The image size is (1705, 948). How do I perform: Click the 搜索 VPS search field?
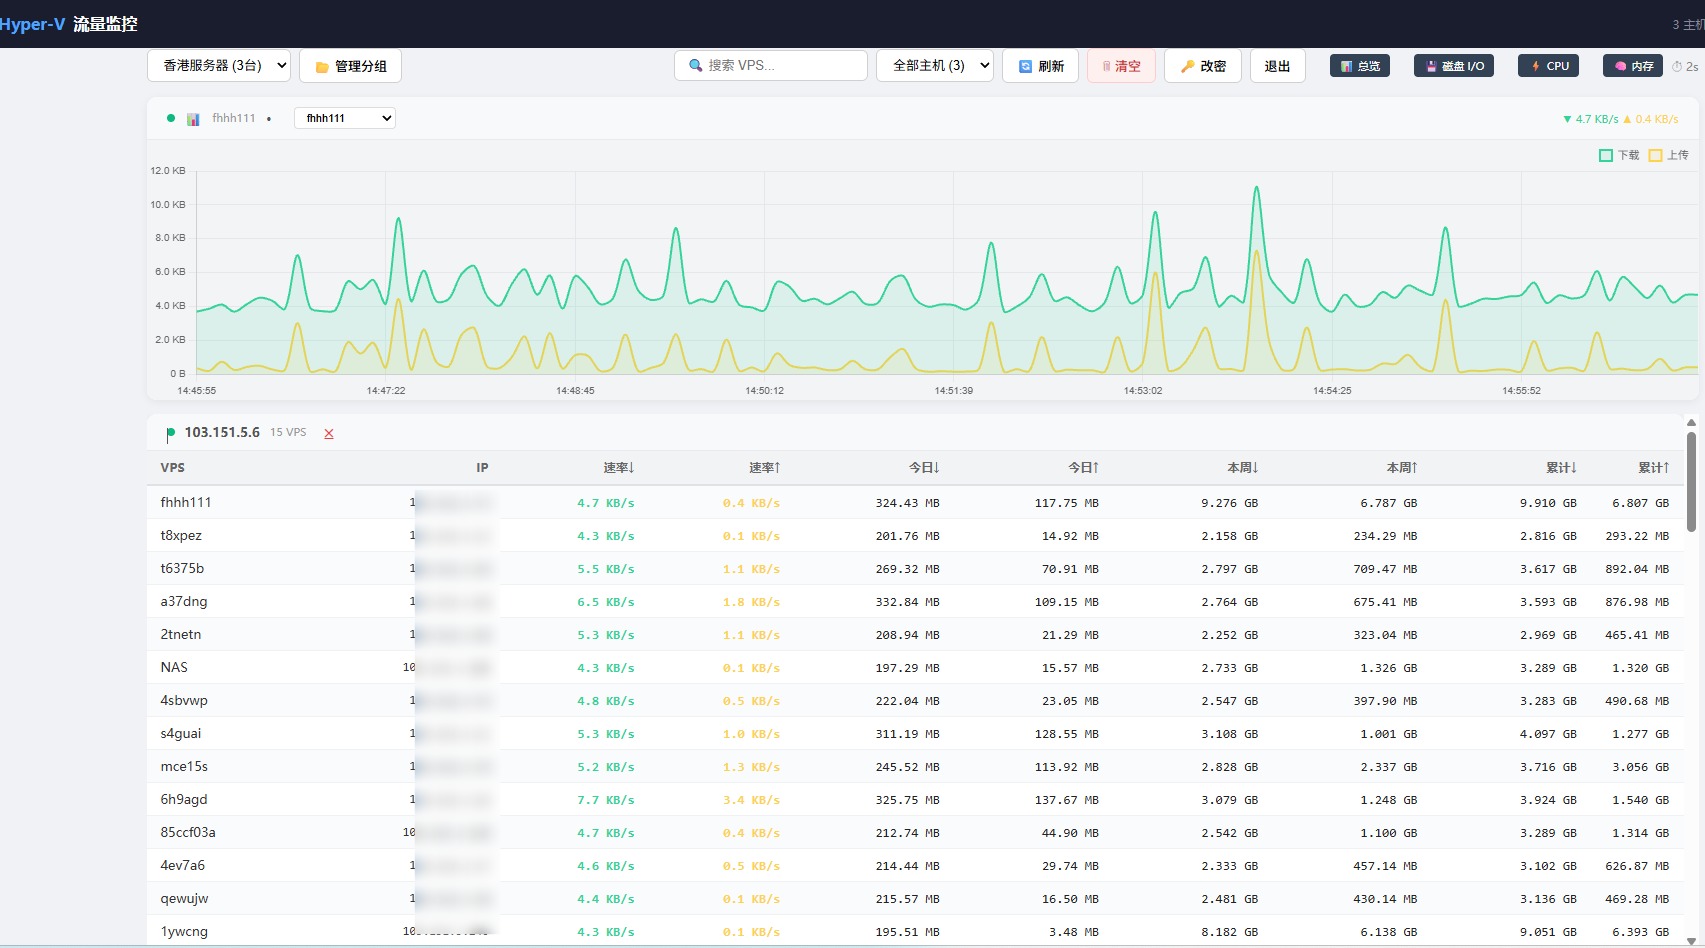[x=771, y=65]
